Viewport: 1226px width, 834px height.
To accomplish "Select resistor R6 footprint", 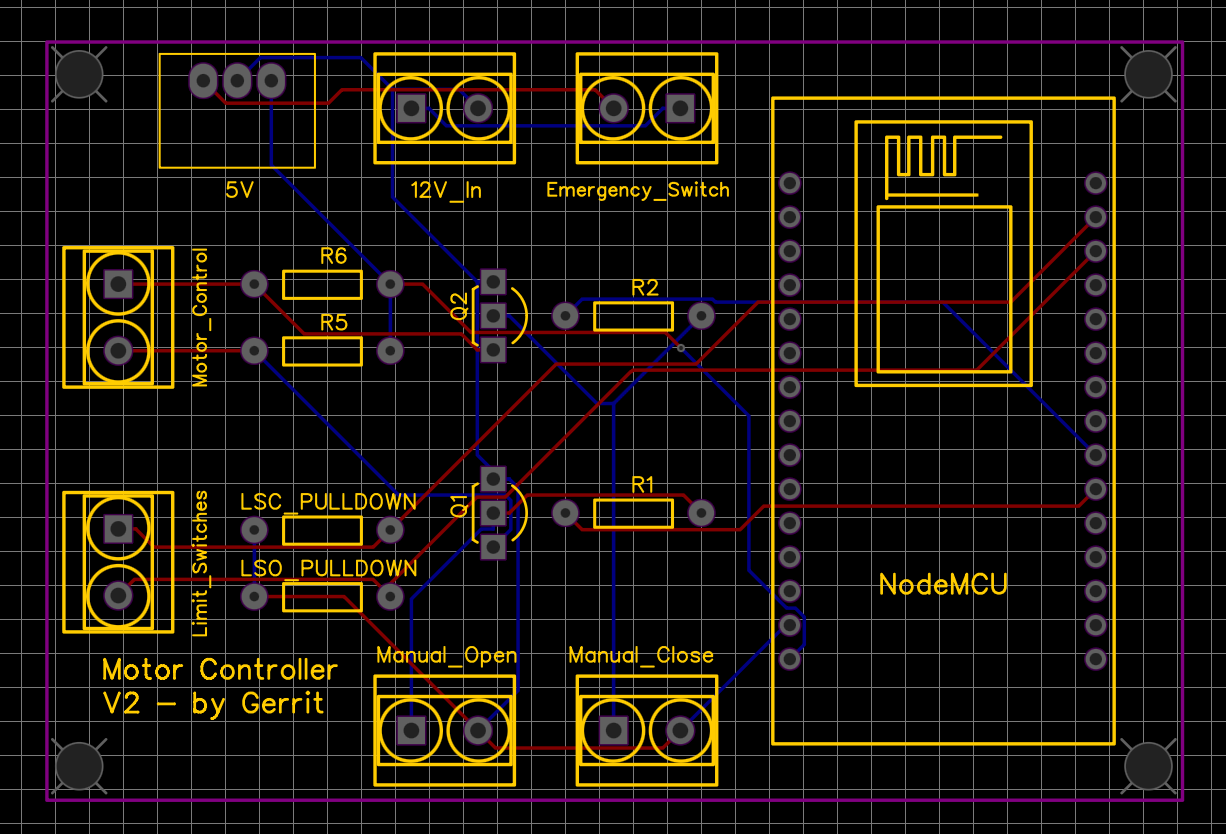I will tap(322, 284).
